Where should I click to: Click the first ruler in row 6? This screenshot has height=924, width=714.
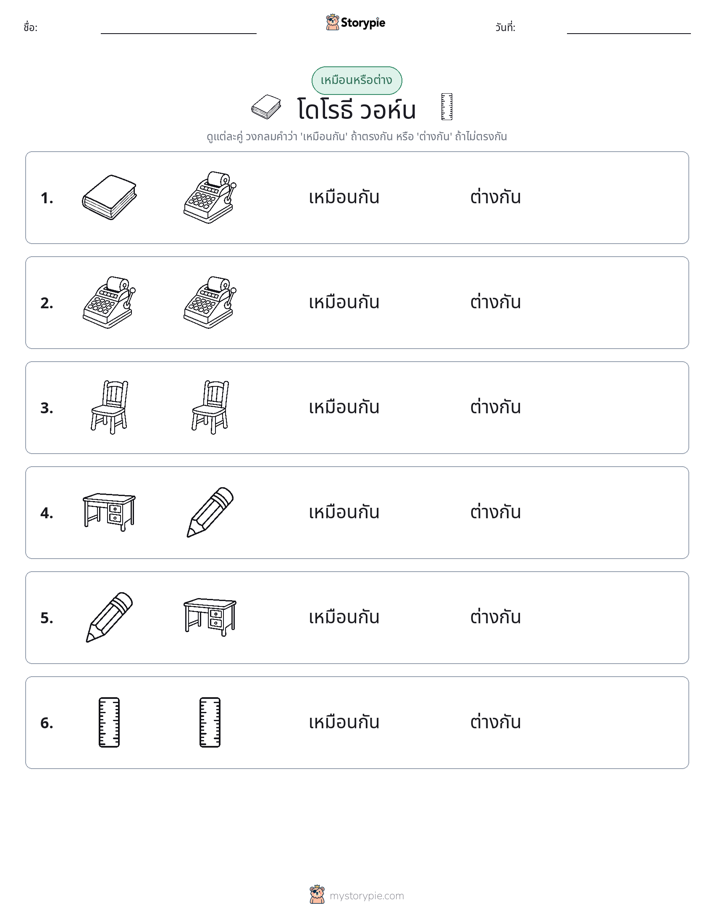pyautogui.click(x=110, y=722)
